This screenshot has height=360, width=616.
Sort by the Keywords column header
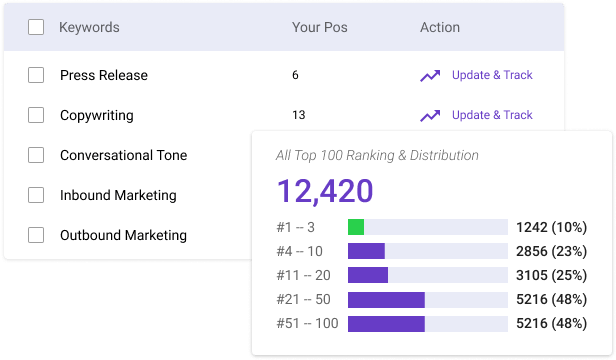pos(89,27)
